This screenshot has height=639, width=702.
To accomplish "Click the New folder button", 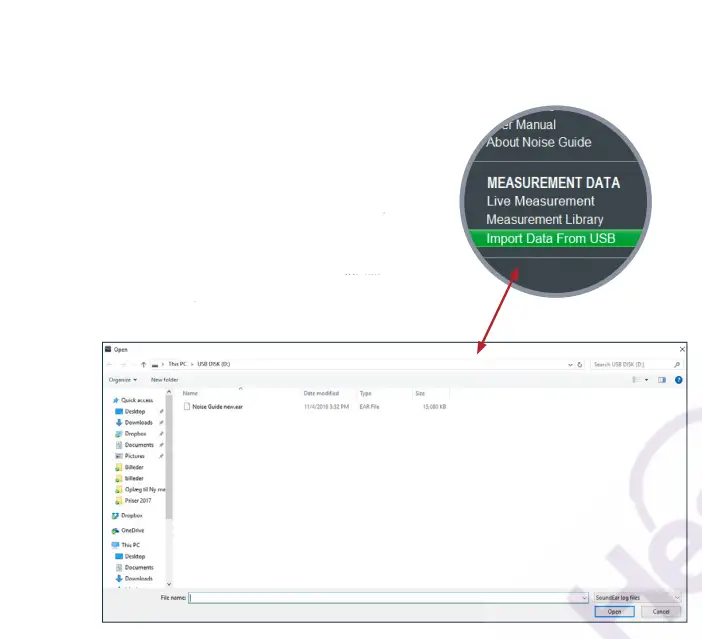I will point(164,380).
